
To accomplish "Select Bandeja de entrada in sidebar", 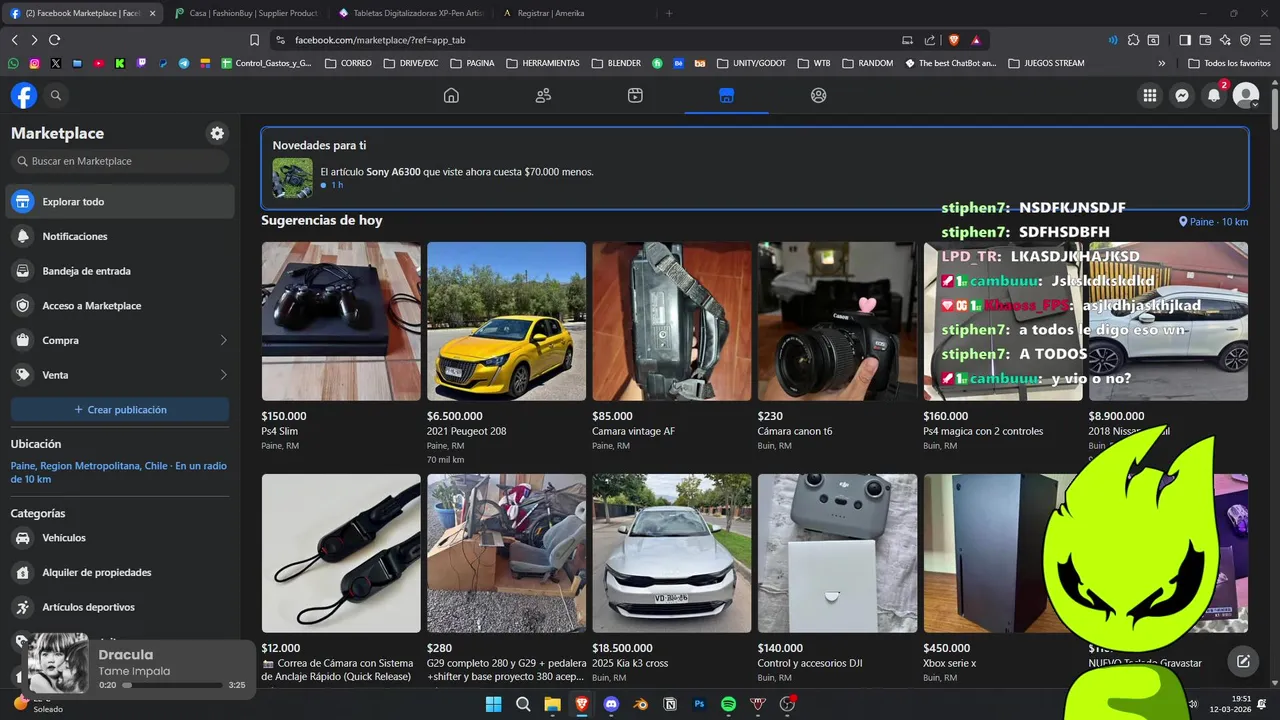I will pyautogui.click(x=86, y=271).
